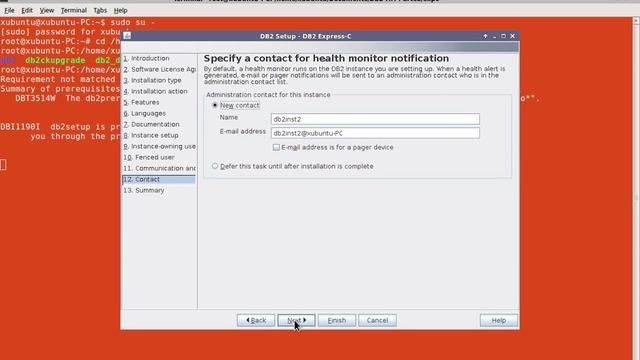Click the Java icon in DB2 Setup title bar
The image size is (640, 360).
pyautogui.click(x=127, y=36)
